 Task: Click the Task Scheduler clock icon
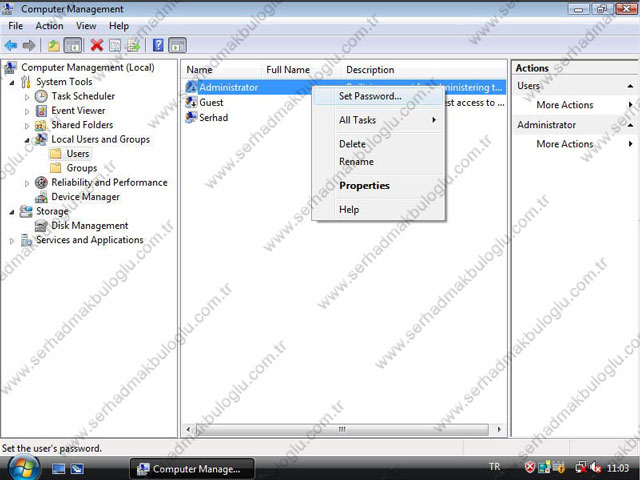(41, 96)
